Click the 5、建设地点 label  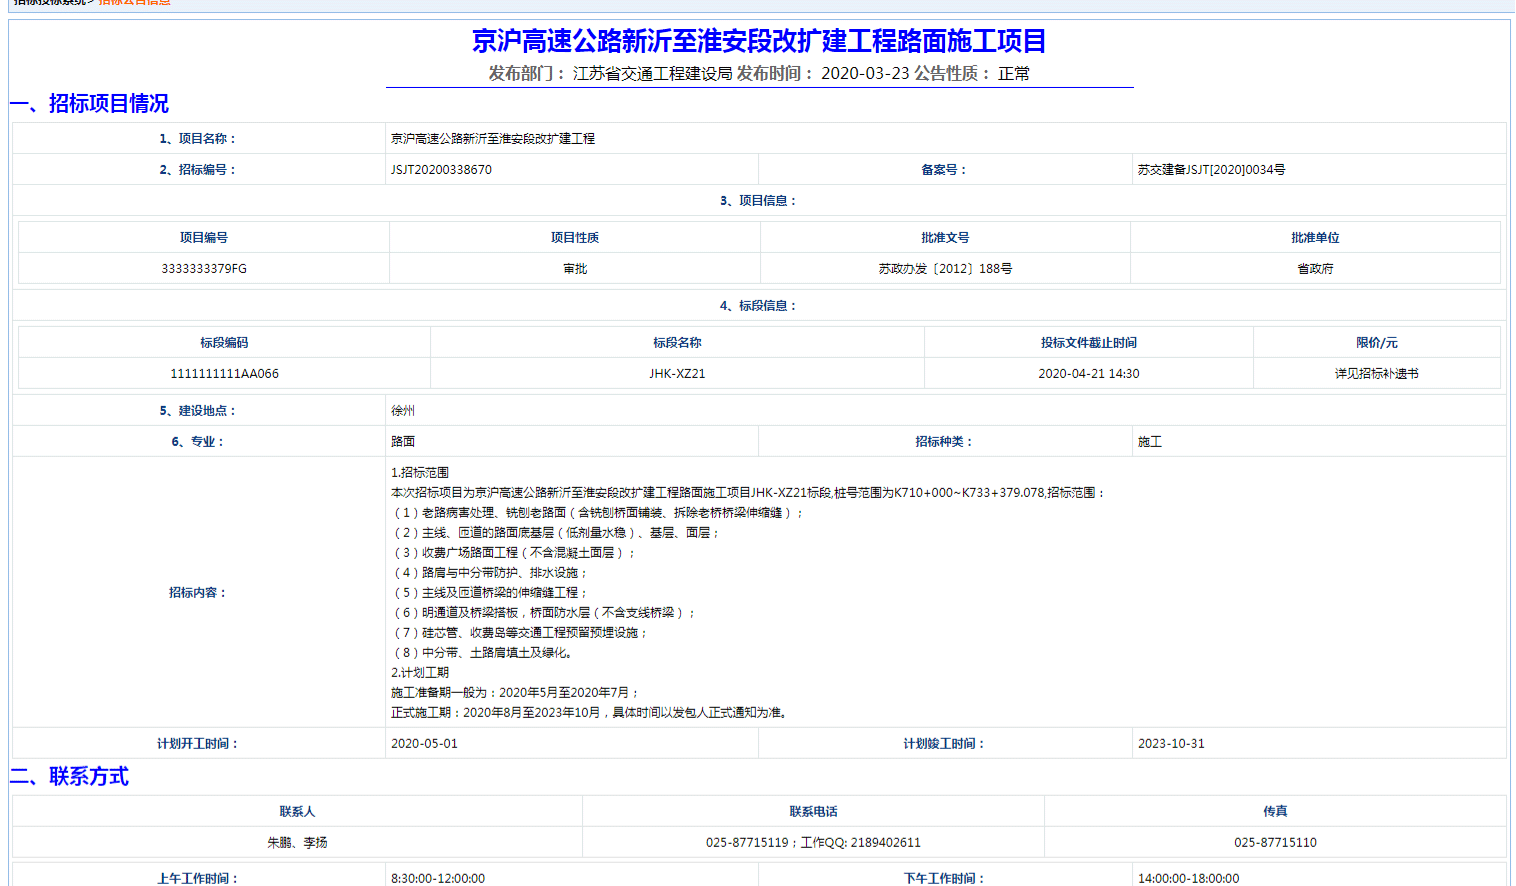(x=198, y=411)
